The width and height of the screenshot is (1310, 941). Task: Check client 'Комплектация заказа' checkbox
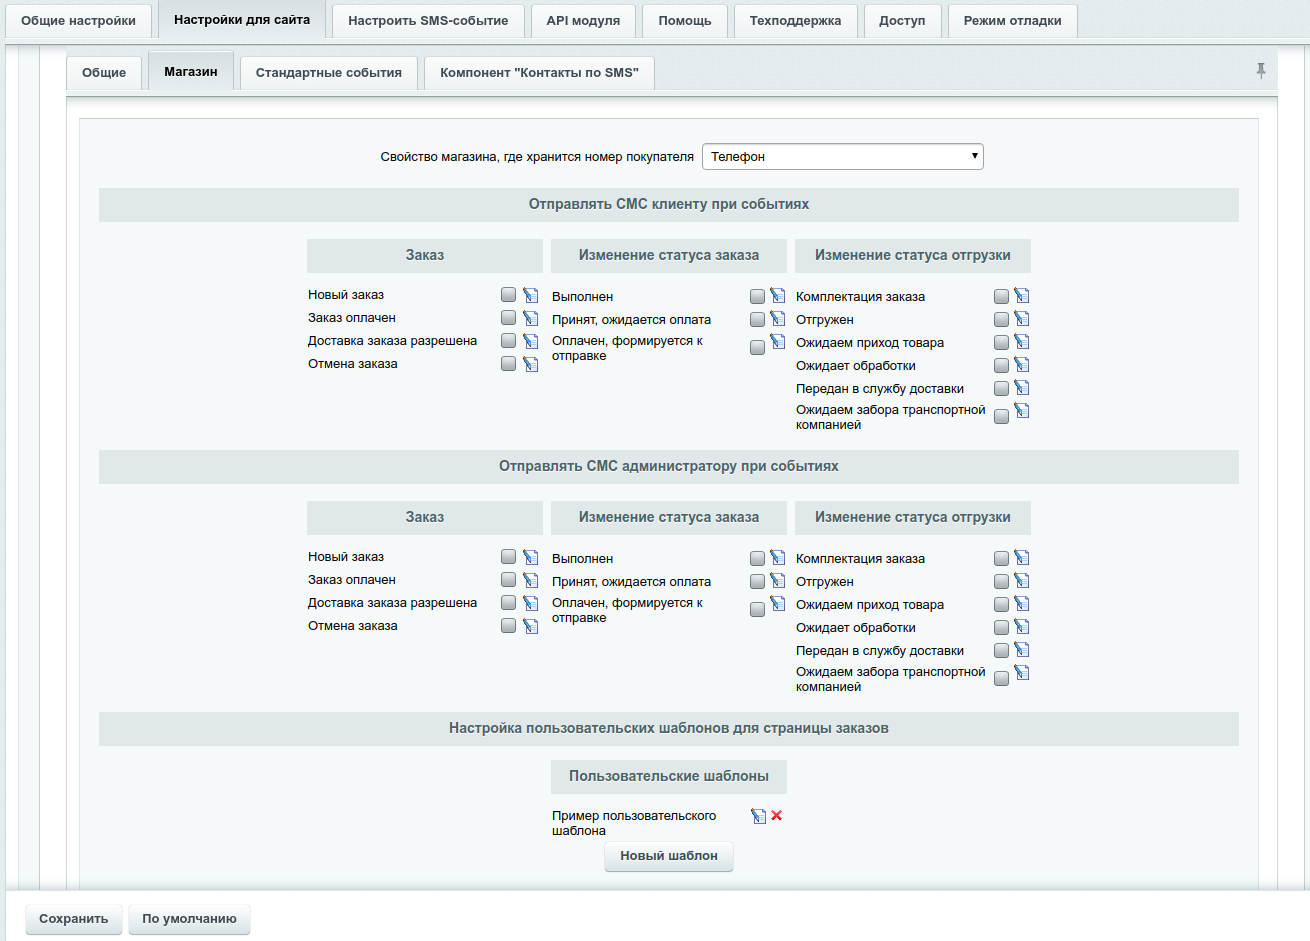coord(1001,297)
